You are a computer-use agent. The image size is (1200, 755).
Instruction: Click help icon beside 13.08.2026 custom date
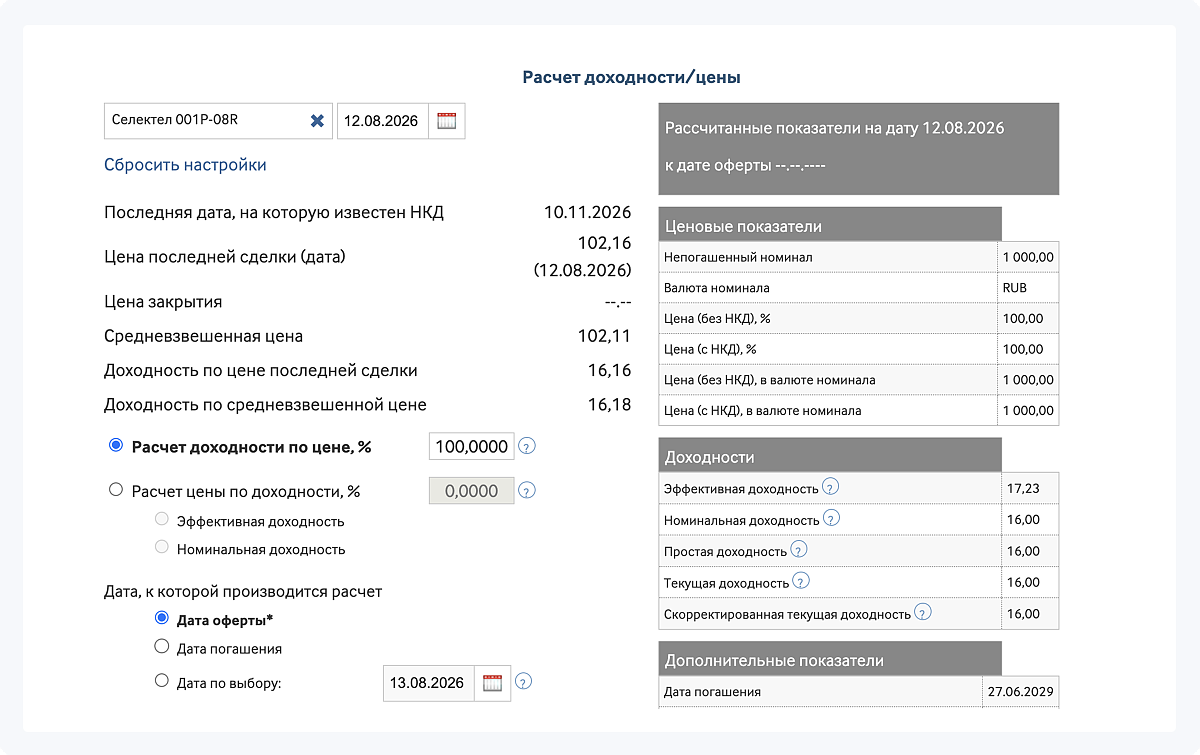[x=523, y=683]
